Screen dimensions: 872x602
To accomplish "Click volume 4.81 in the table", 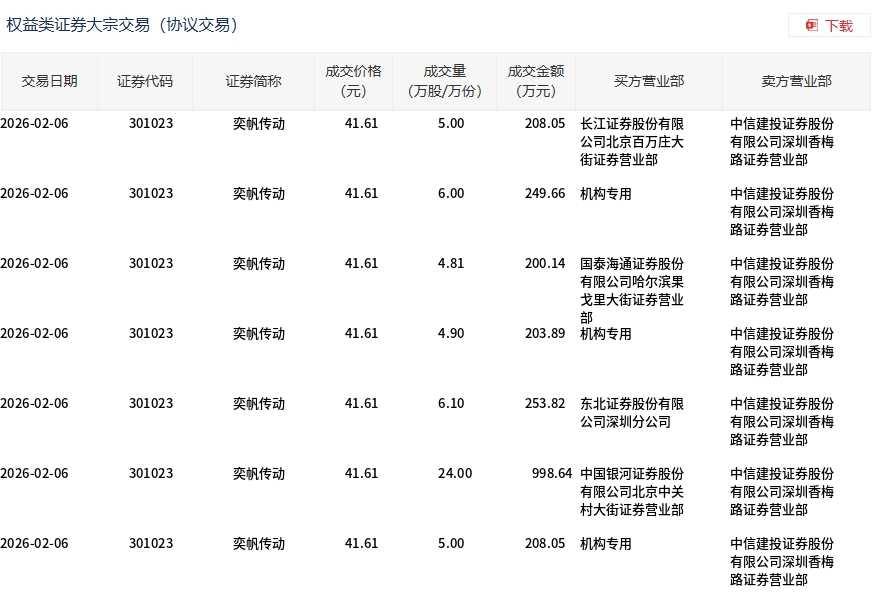I will (x=450, y=264).
